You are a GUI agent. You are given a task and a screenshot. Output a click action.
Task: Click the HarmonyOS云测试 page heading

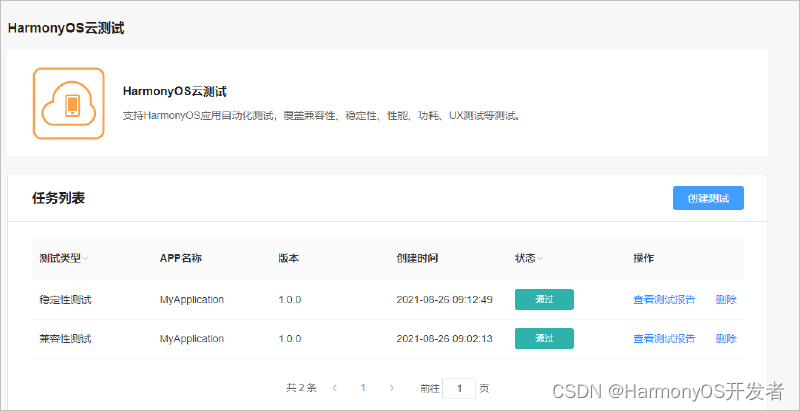pos(66,29)
